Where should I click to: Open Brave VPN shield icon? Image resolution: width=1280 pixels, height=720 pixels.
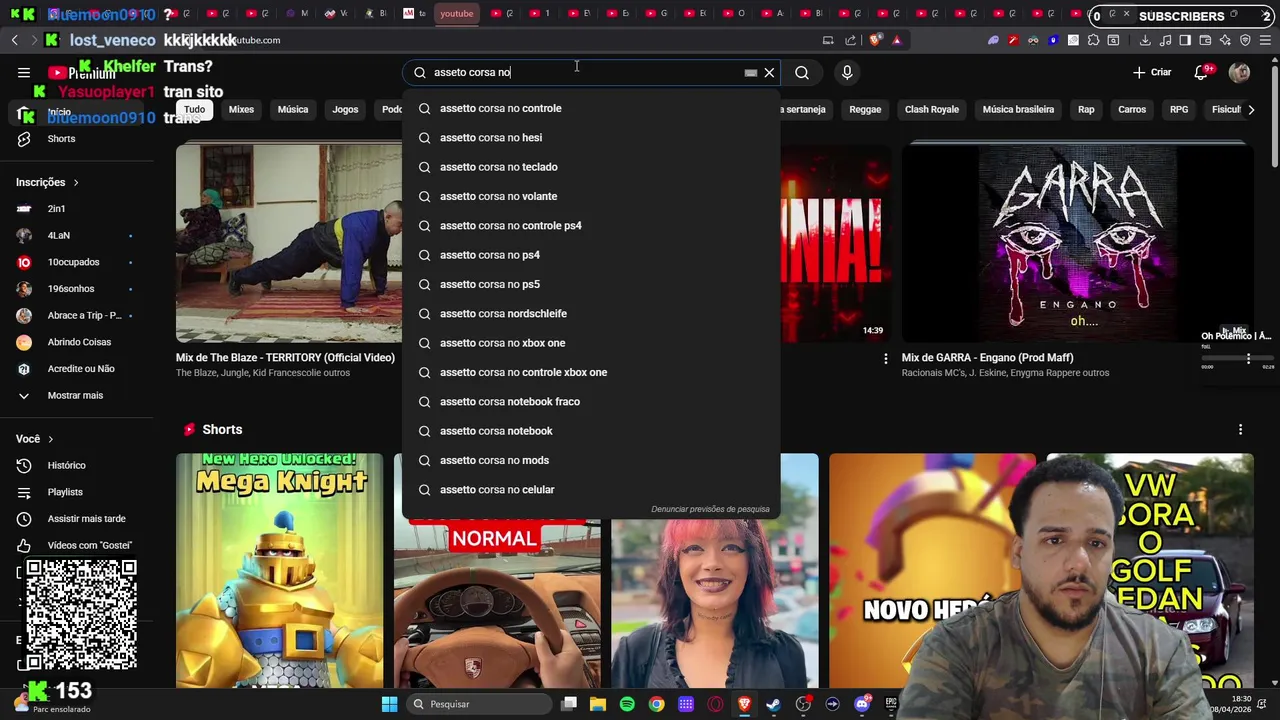(1245, 40)
